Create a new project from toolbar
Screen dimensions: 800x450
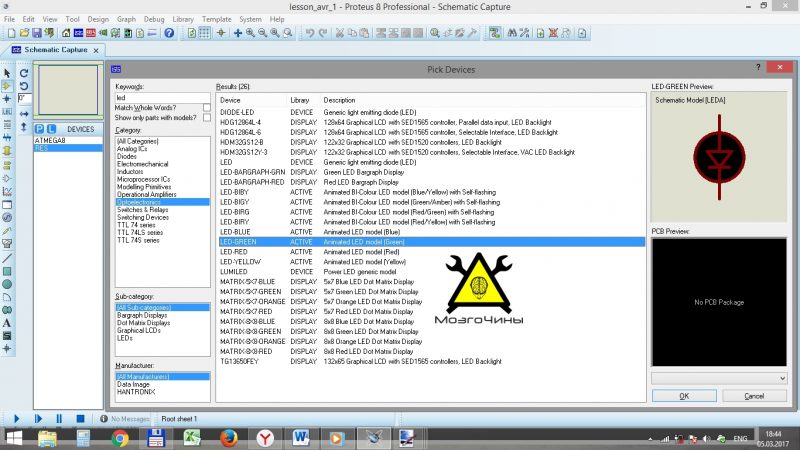tap(11, 33)
